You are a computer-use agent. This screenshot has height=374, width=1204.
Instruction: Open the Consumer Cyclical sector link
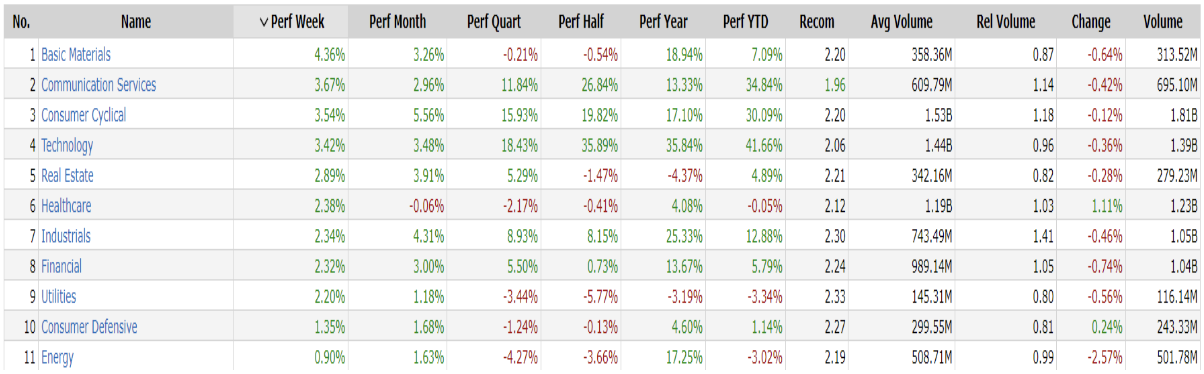[84, 115]
